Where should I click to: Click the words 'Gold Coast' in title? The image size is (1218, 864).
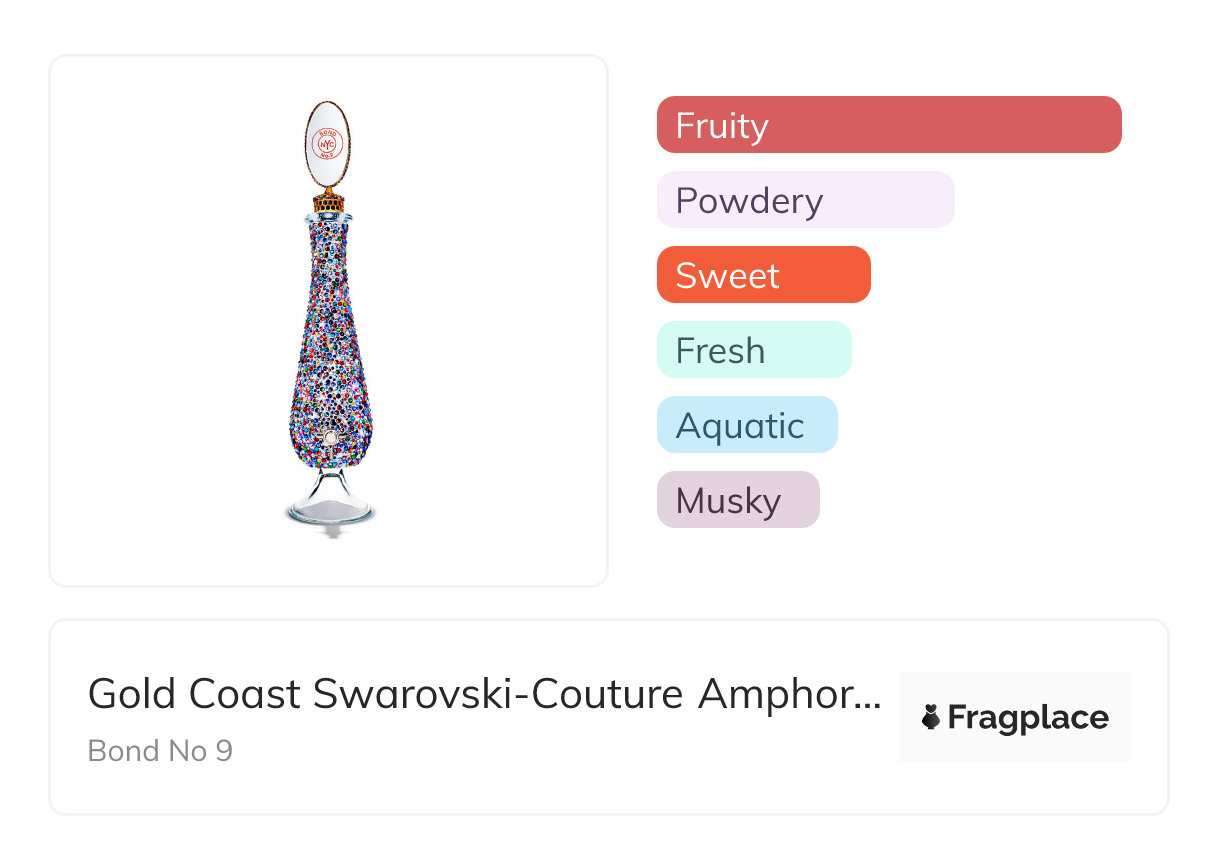[194, 694]
